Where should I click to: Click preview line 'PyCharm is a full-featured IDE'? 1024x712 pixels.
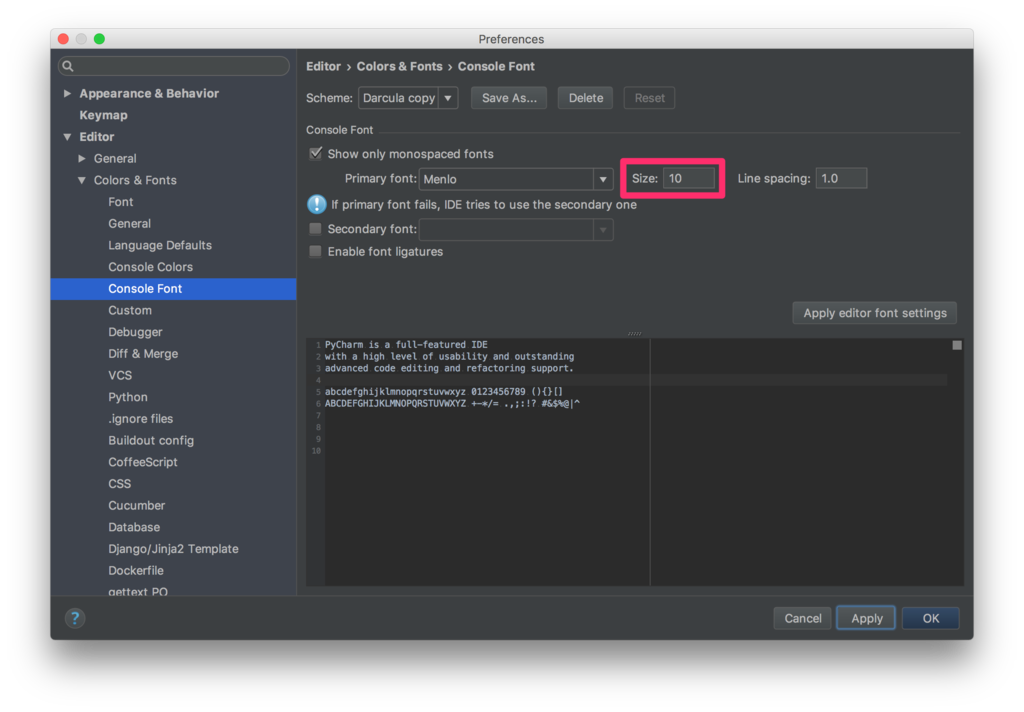click(406, 344)
